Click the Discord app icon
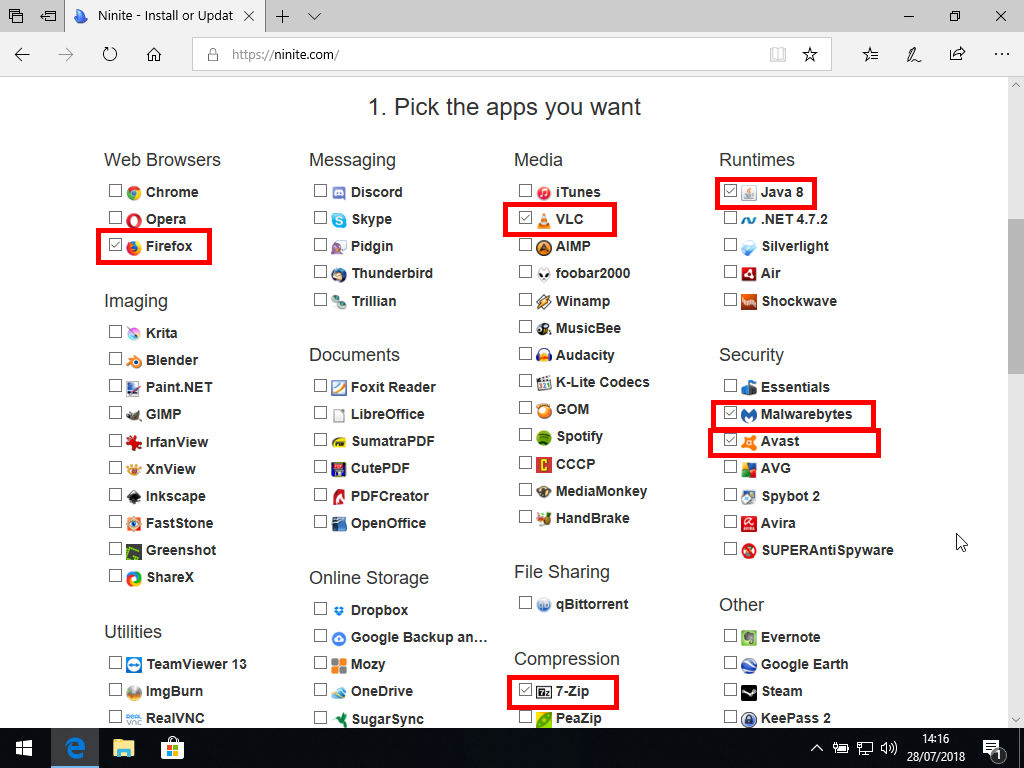This screenshot has height=768, width=1024. [339, 193]
